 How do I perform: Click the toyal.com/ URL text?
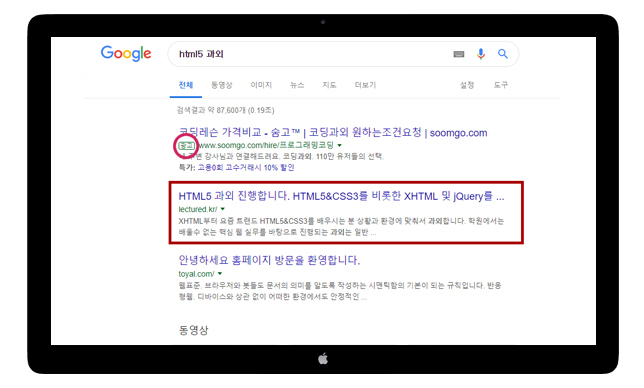(196, 274)
